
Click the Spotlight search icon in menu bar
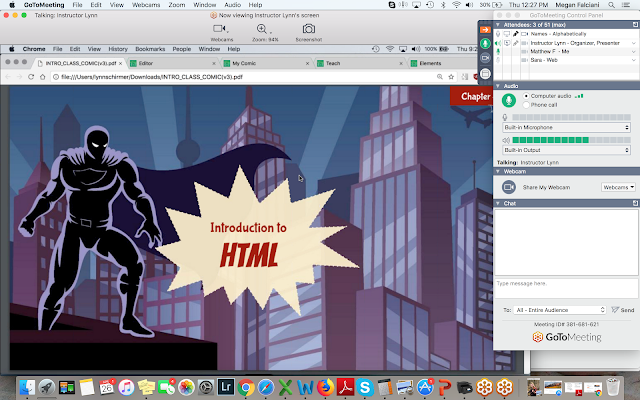tap(611, 5)
